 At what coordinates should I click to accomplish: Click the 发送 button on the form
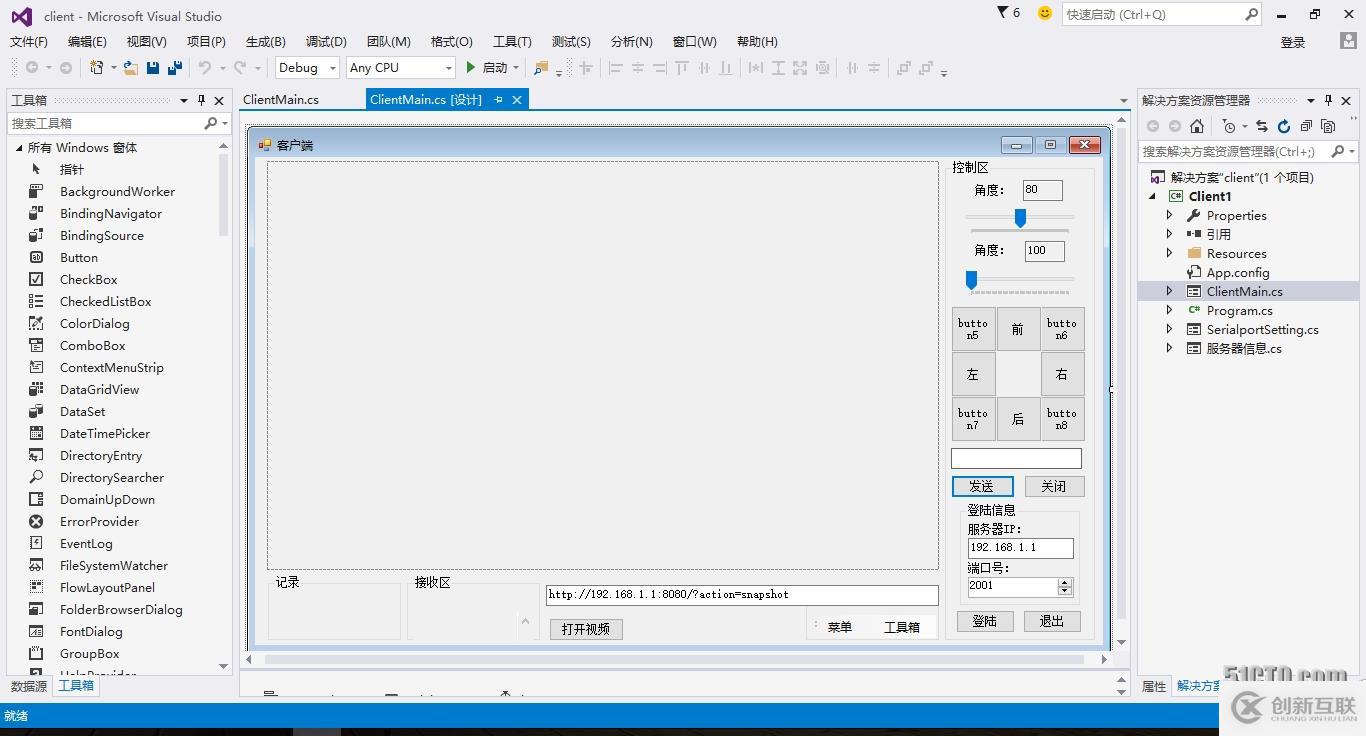(x=982, y=486)
